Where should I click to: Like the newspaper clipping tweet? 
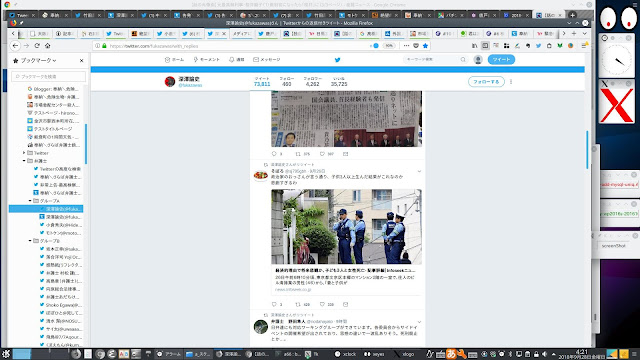coord(322,154)
